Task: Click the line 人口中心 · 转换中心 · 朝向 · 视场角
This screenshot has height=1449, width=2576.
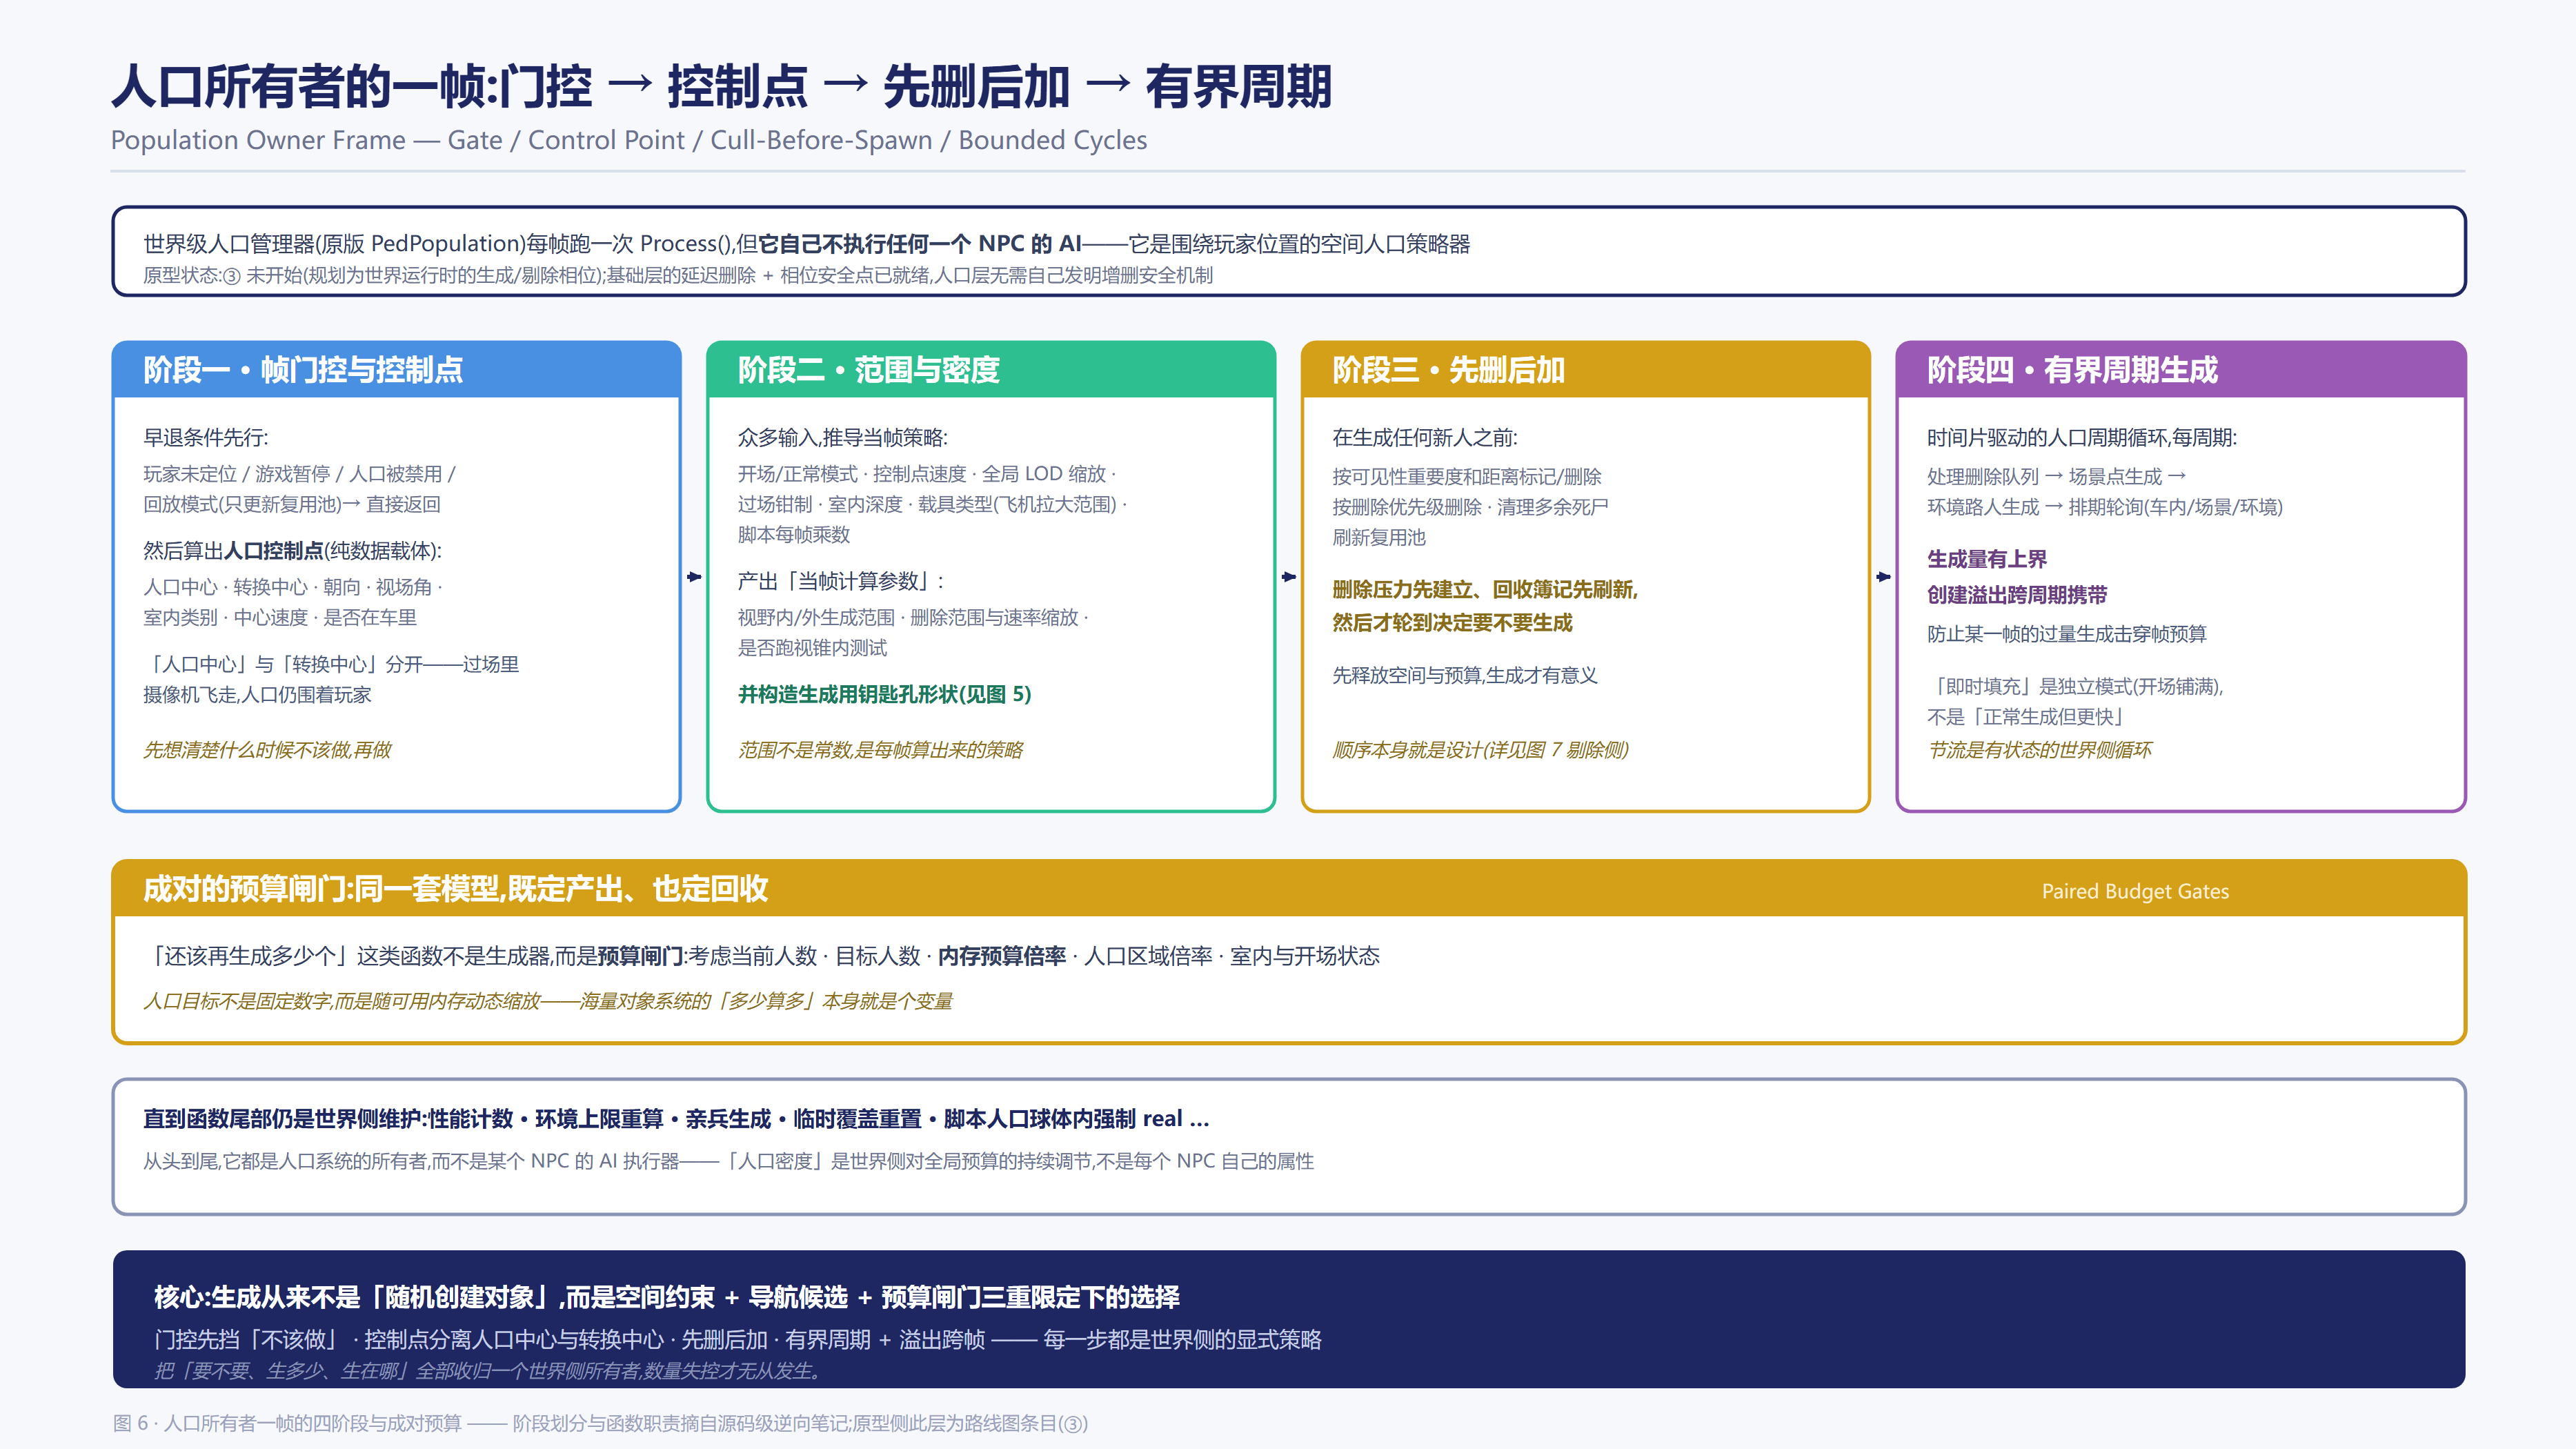Action: pos(292,587)
